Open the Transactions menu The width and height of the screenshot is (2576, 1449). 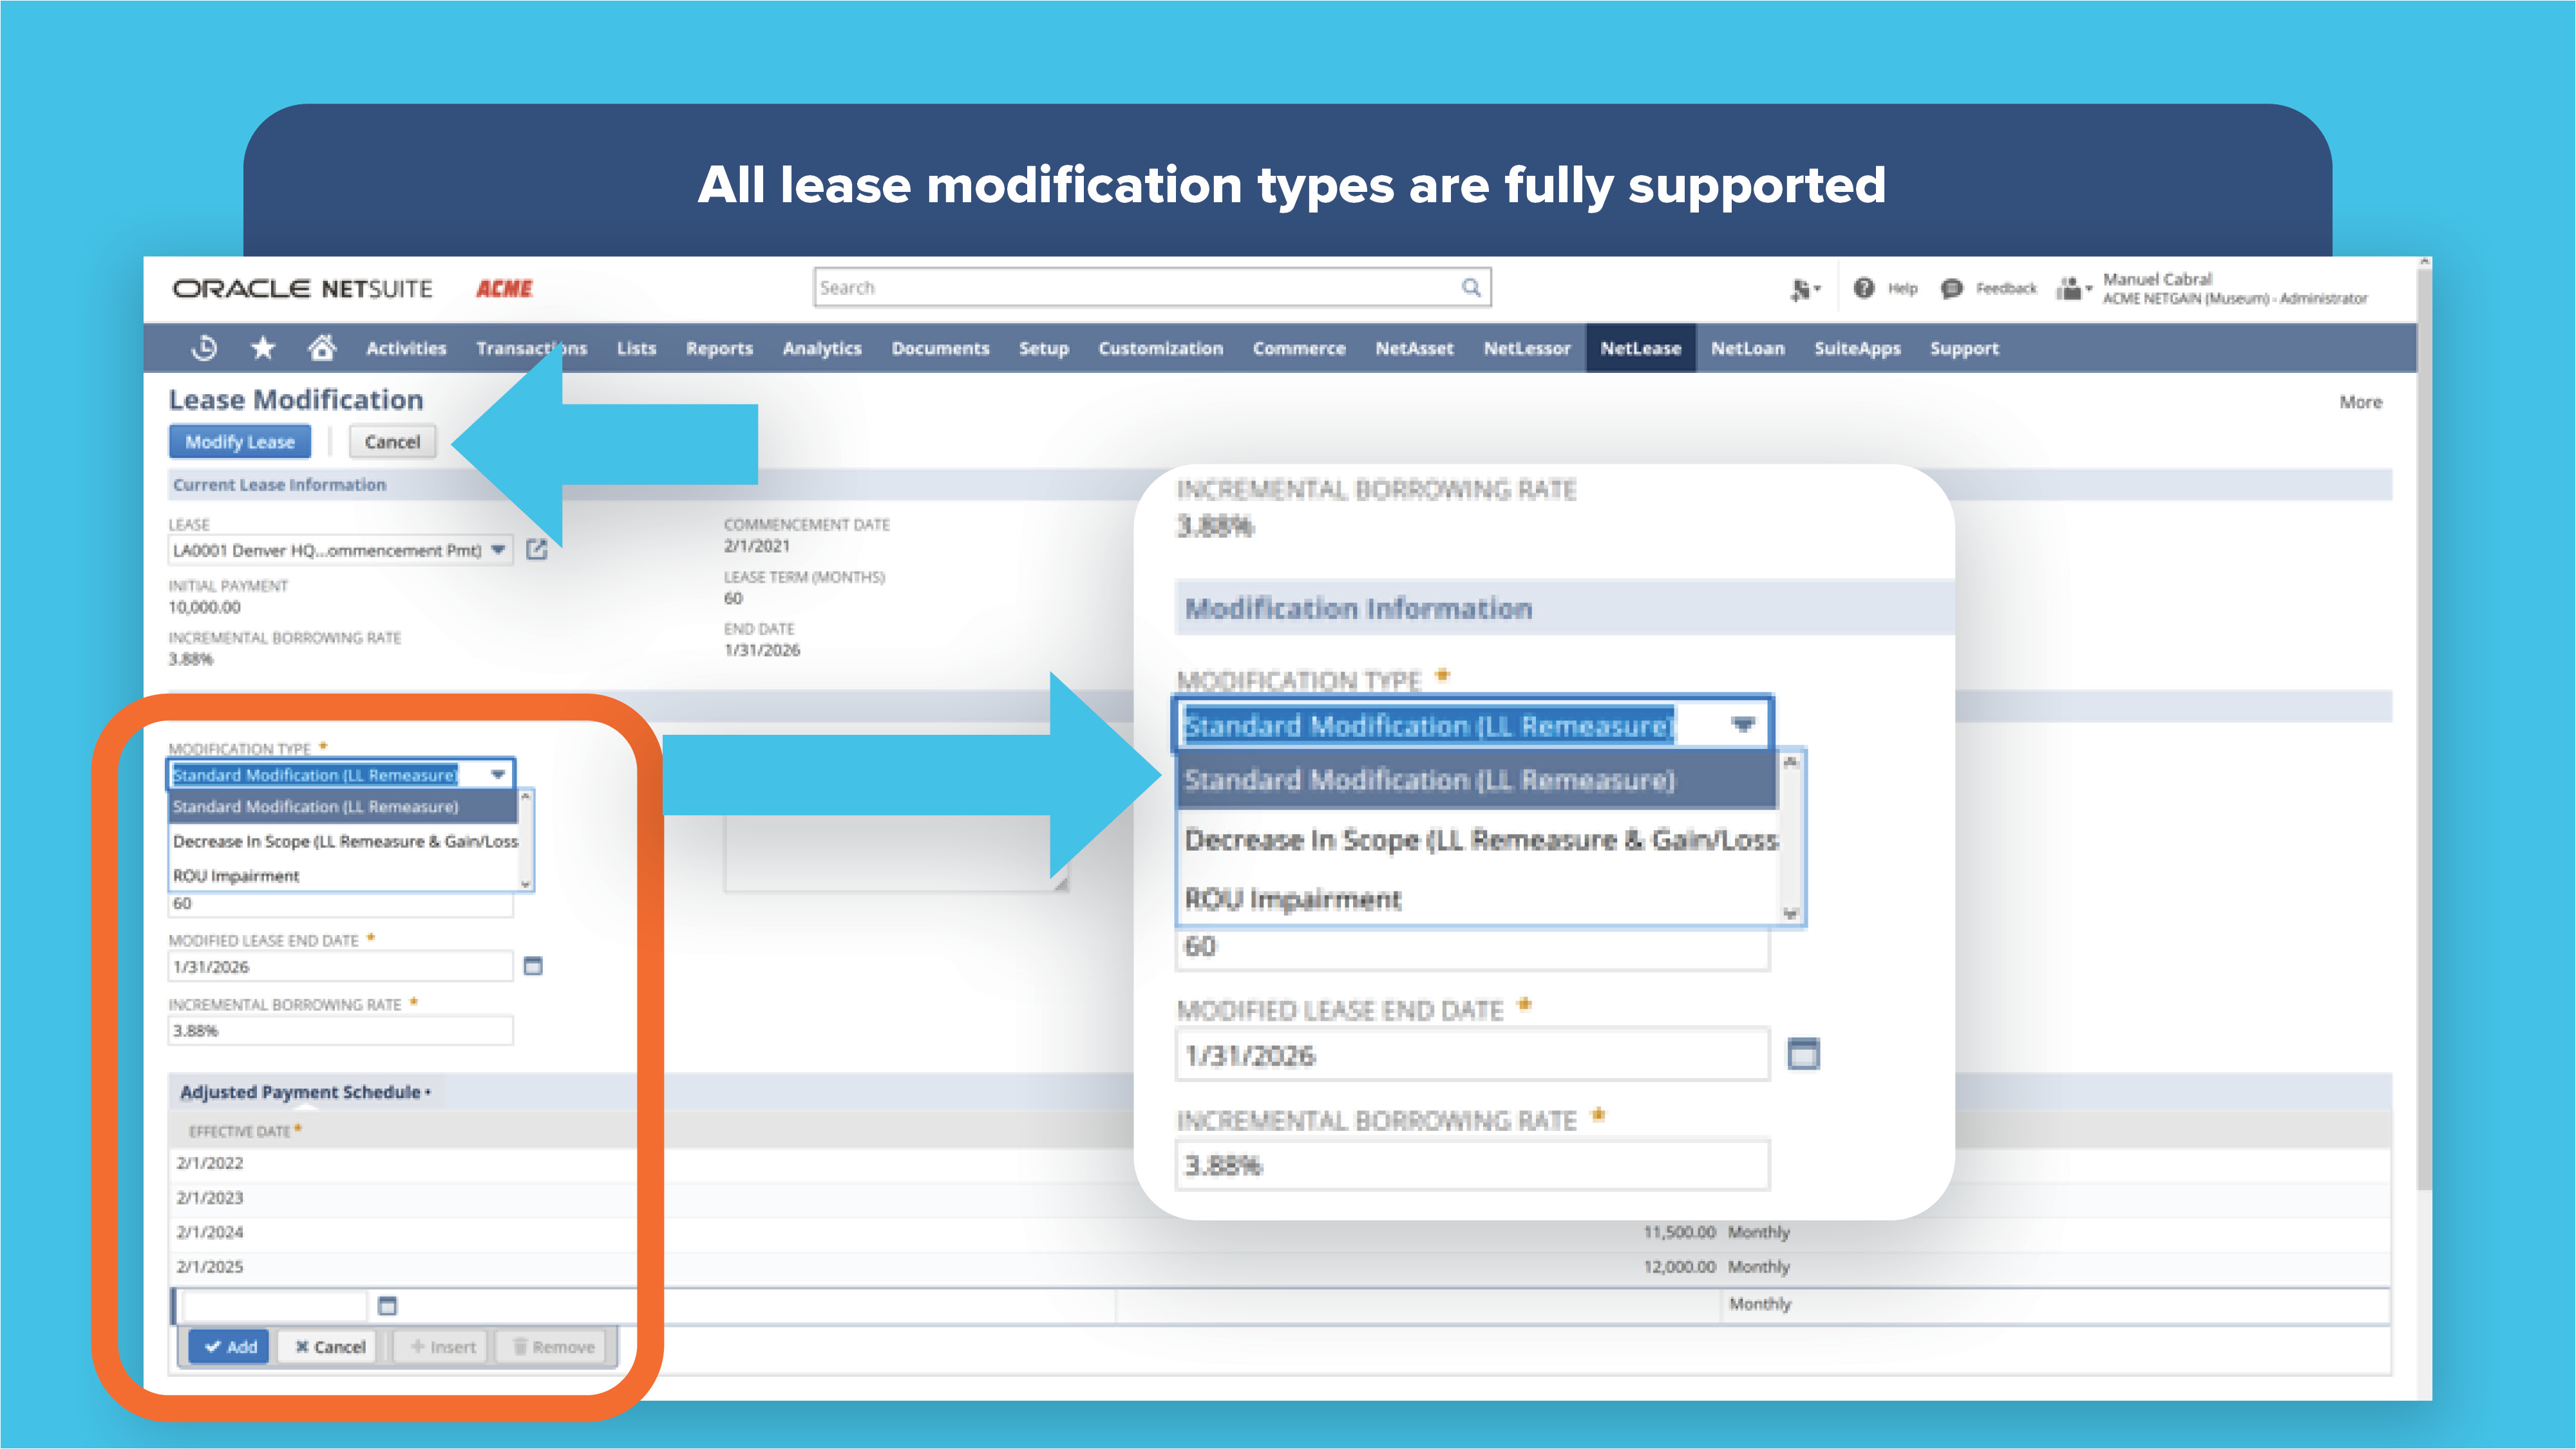pyautogui.click(x=531, y=348)
